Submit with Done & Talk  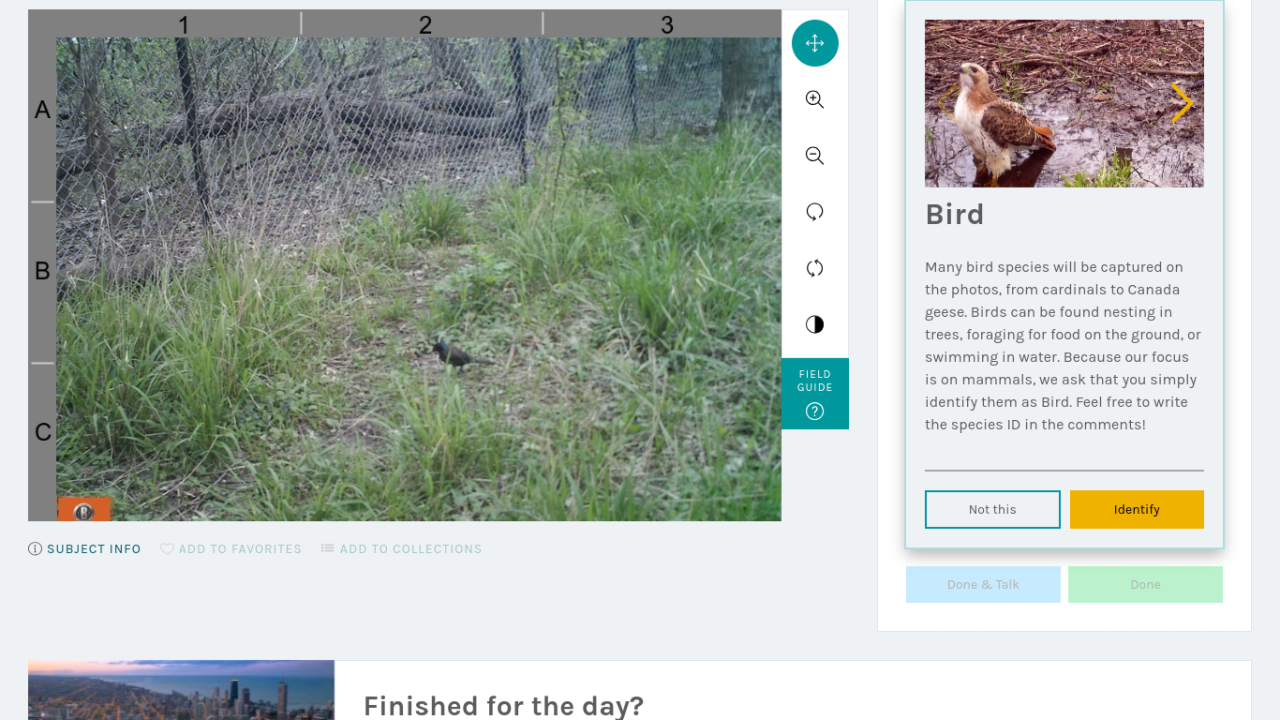(983, 584)
